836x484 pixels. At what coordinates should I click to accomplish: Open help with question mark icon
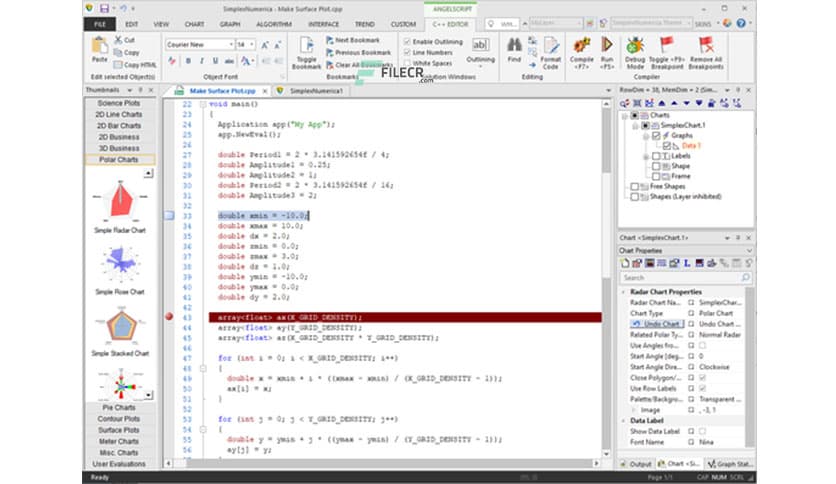click(x=741, y=23)
